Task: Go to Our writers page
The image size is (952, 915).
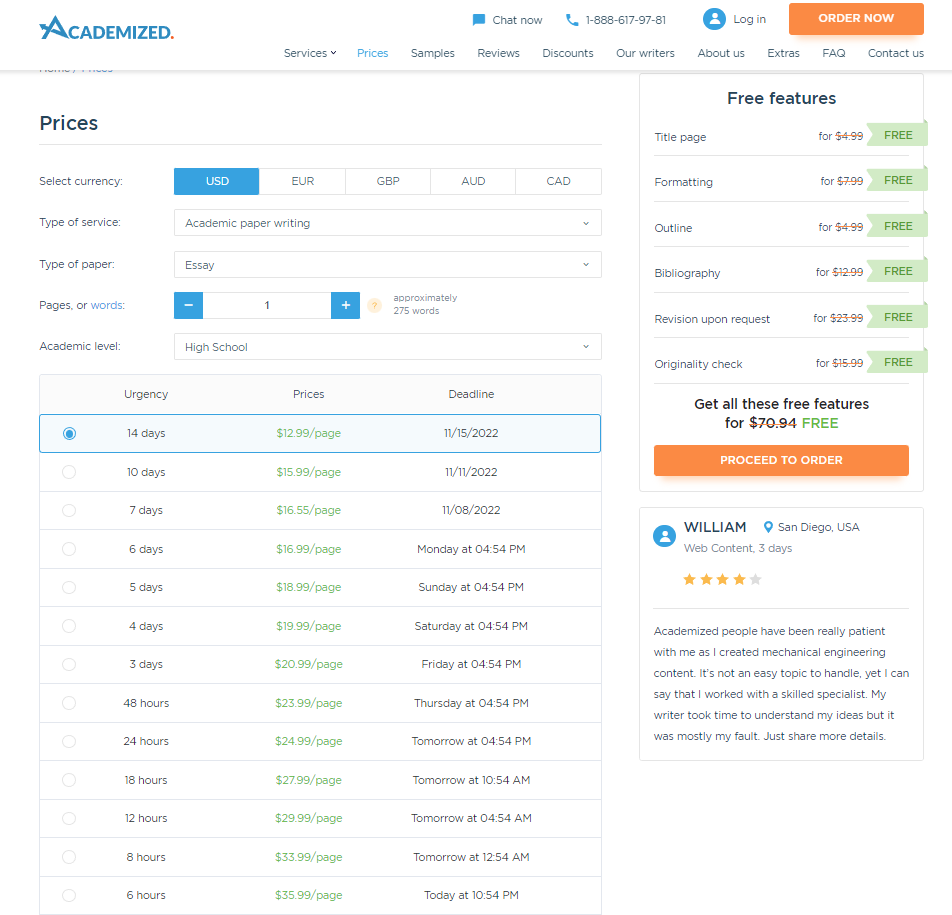Action: pyautogui.click(x=645, y=53)
